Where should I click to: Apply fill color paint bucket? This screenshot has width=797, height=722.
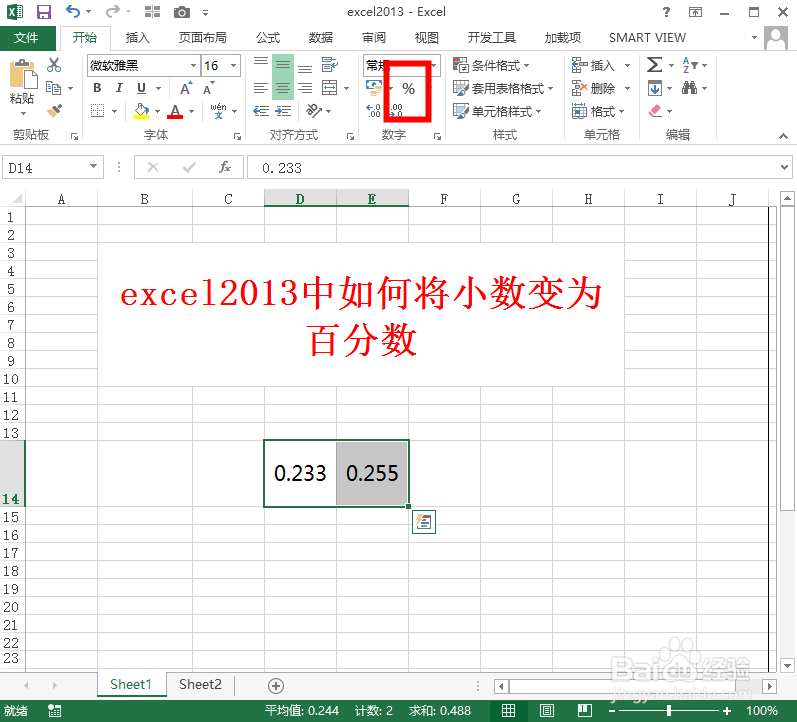pos(141,111)
